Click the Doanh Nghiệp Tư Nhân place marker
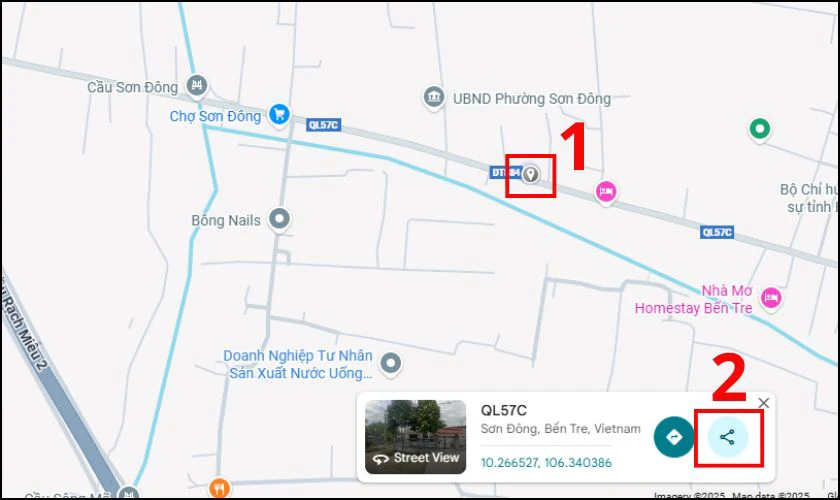This screenshot has width=840, height=500. click(391, 364)
